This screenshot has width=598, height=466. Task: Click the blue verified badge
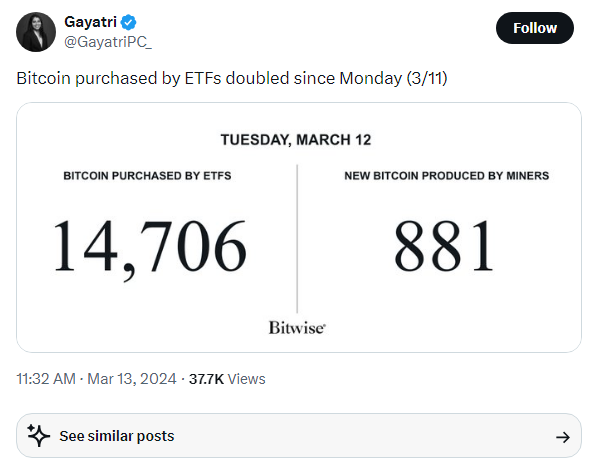click(x=129, y=22)
